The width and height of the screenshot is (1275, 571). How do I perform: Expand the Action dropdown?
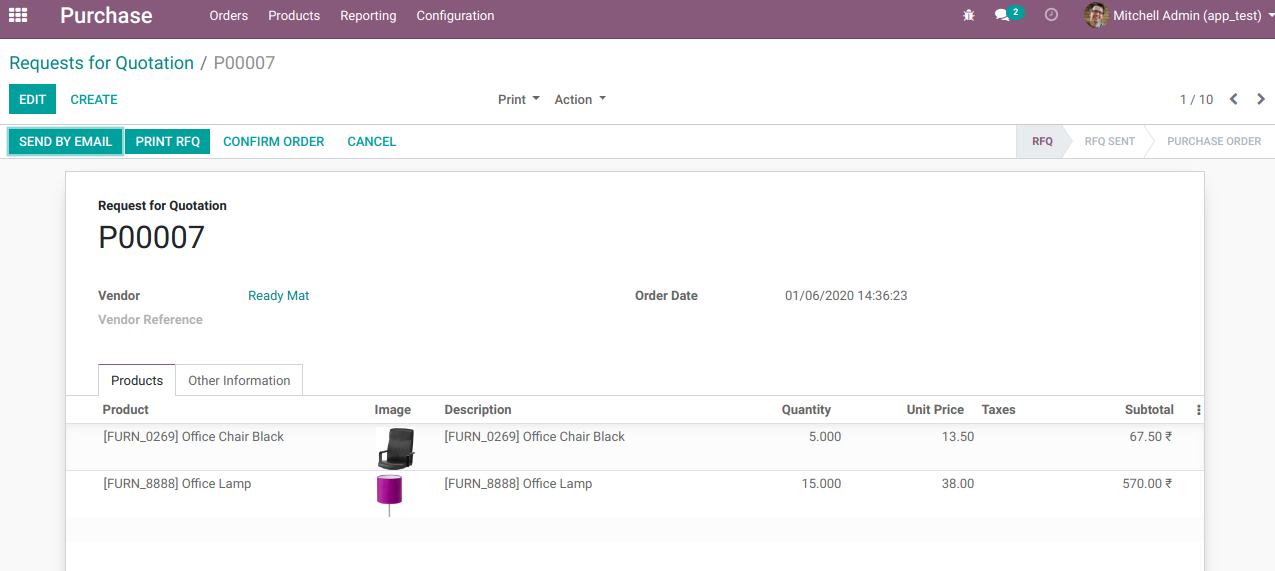coord(580,99)
